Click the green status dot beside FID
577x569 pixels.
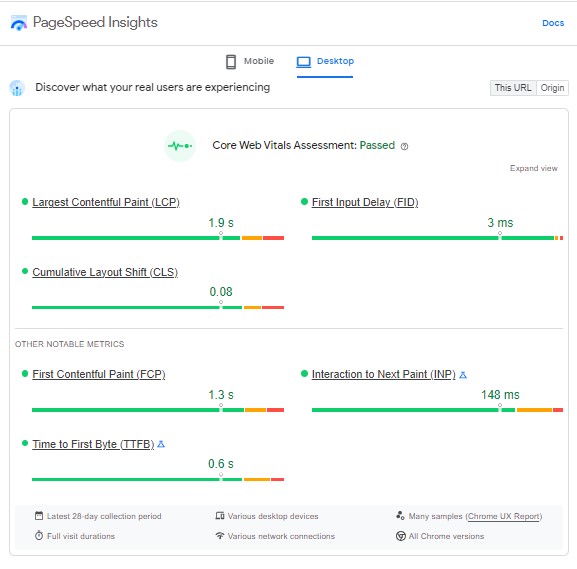click(x=304, y=202)
